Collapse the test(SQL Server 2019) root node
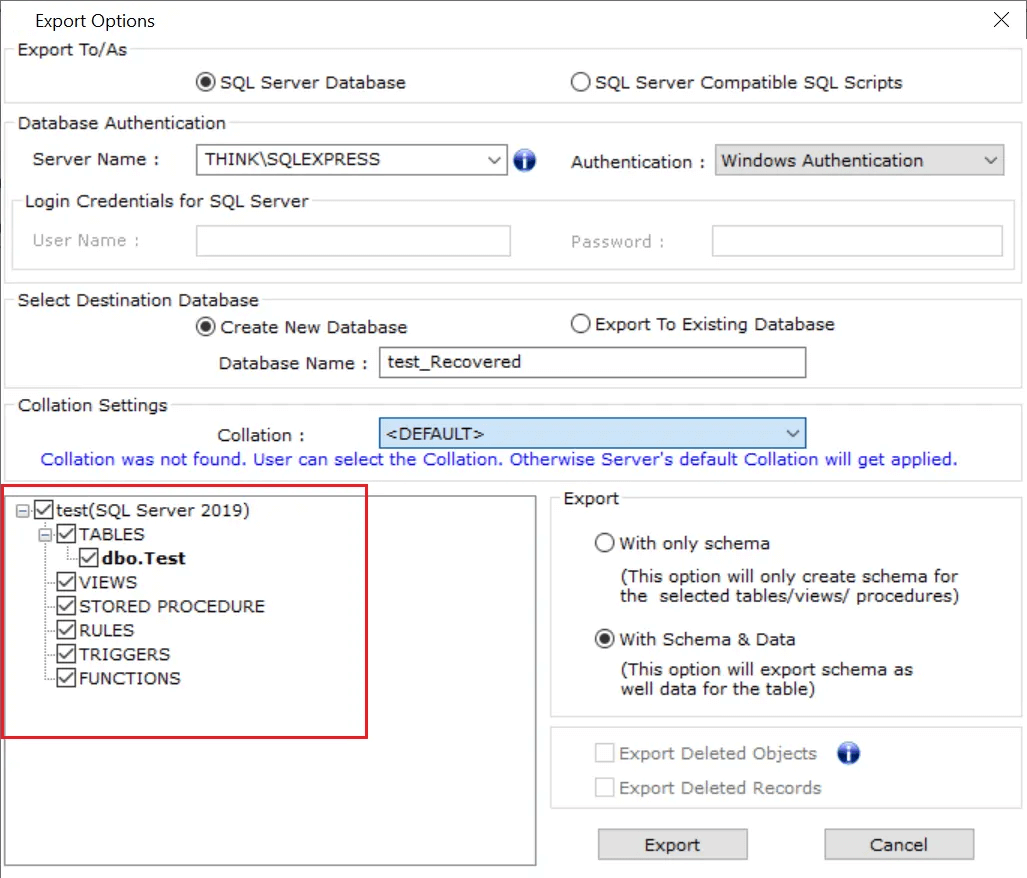Screen dimensions: 1027x878 point(22,511)
